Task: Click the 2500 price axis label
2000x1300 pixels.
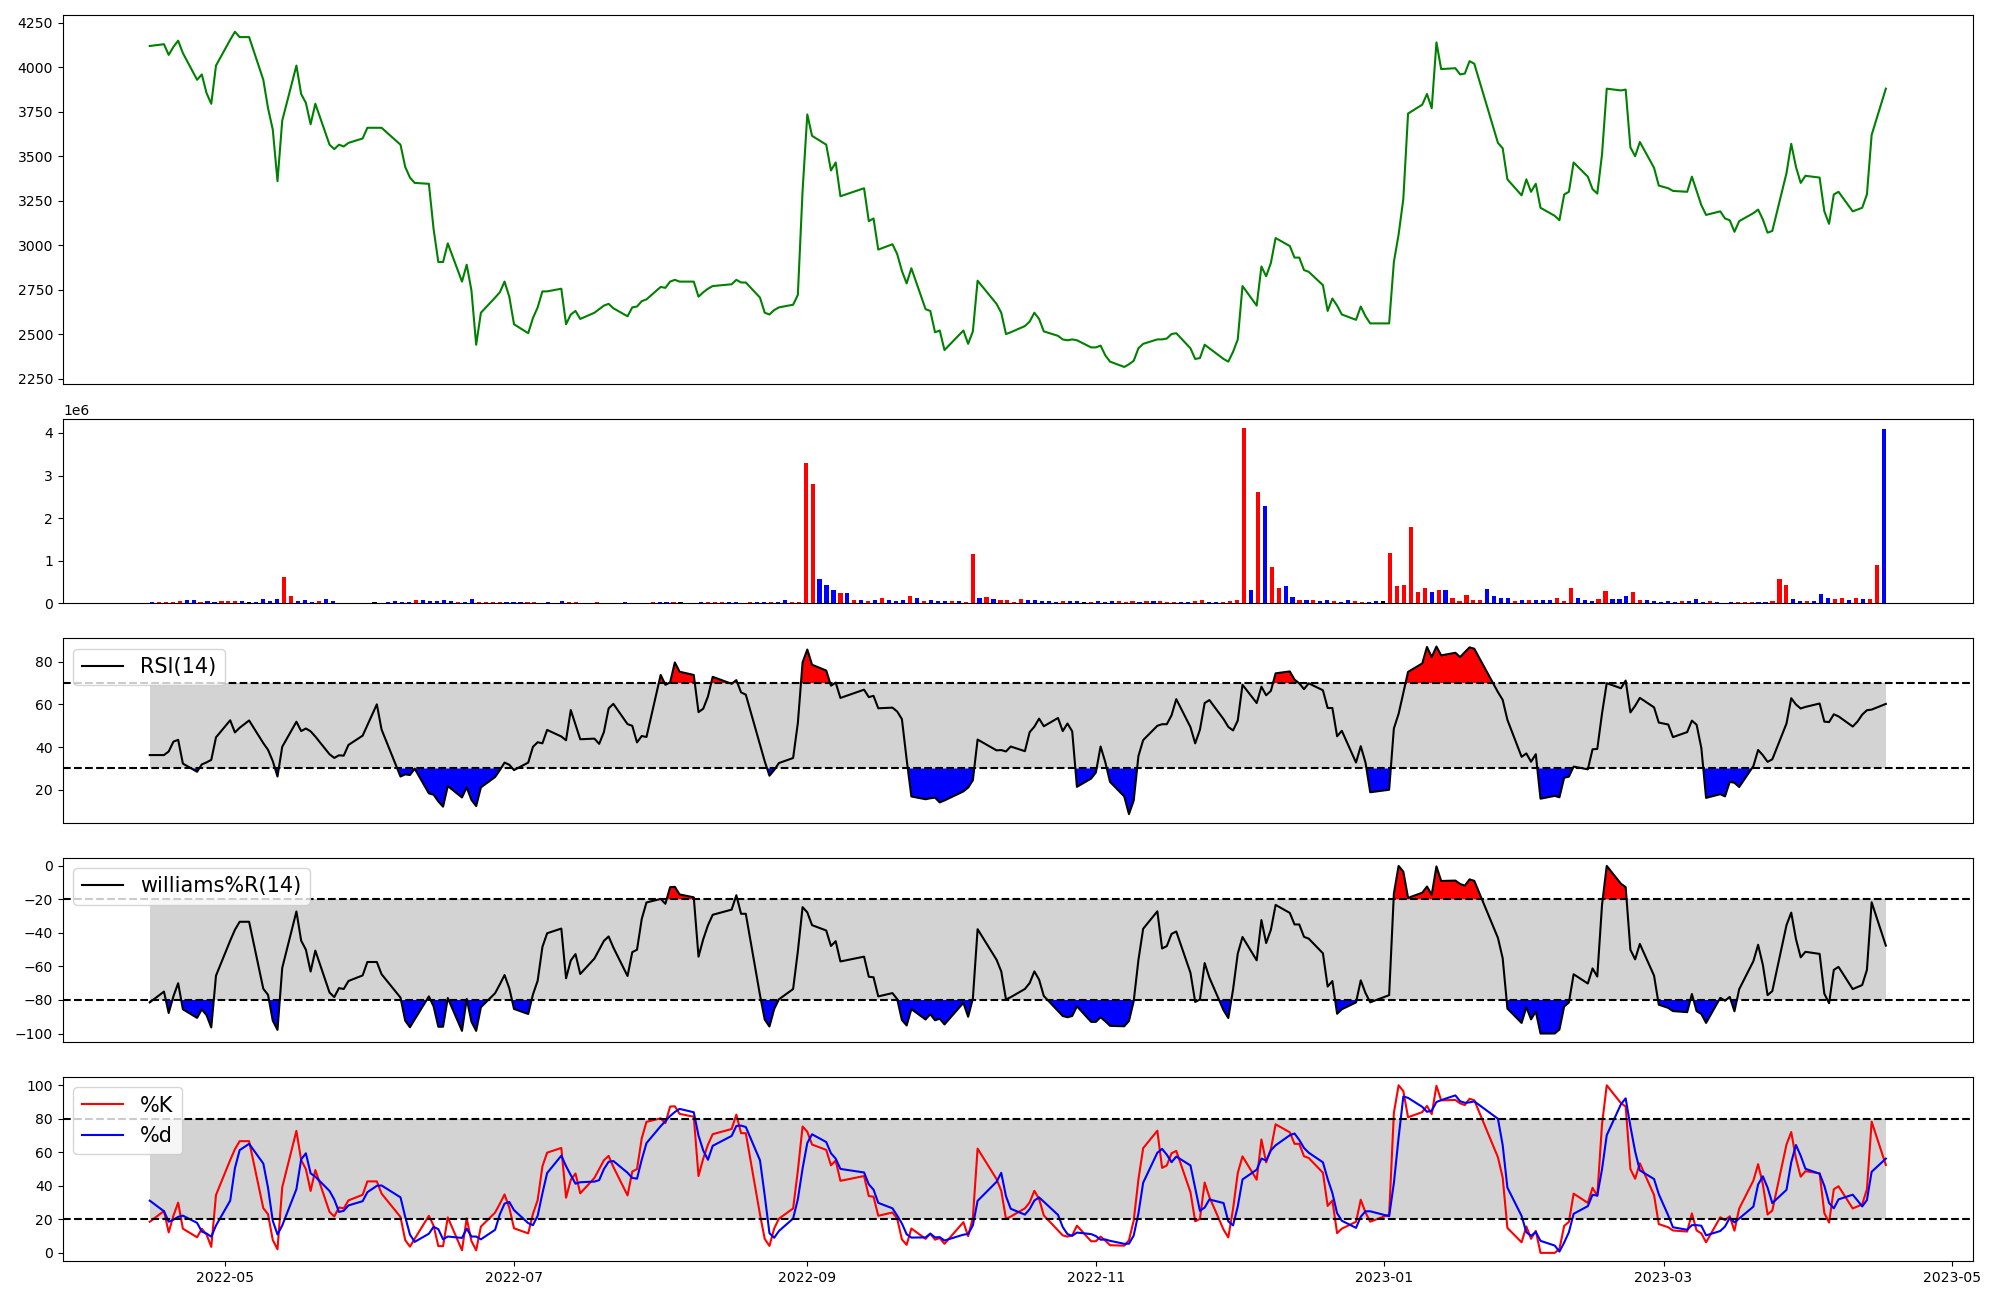Action: point(37,335)
